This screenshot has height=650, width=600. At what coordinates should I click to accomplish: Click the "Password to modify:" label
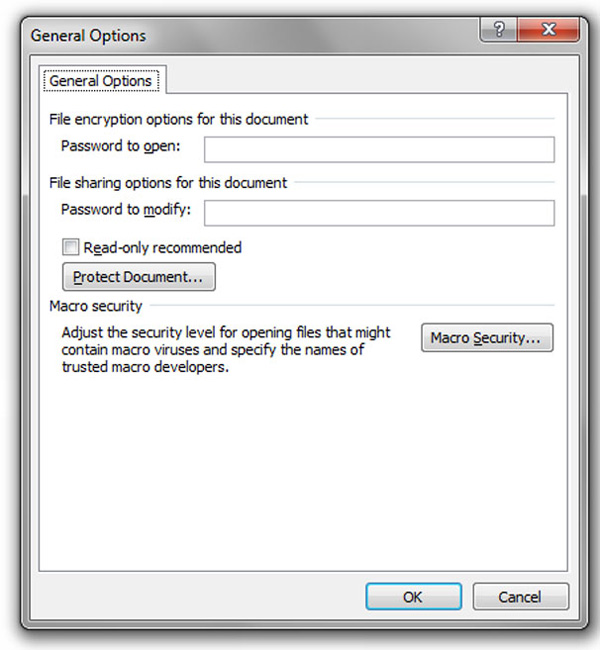pos(126,210)
